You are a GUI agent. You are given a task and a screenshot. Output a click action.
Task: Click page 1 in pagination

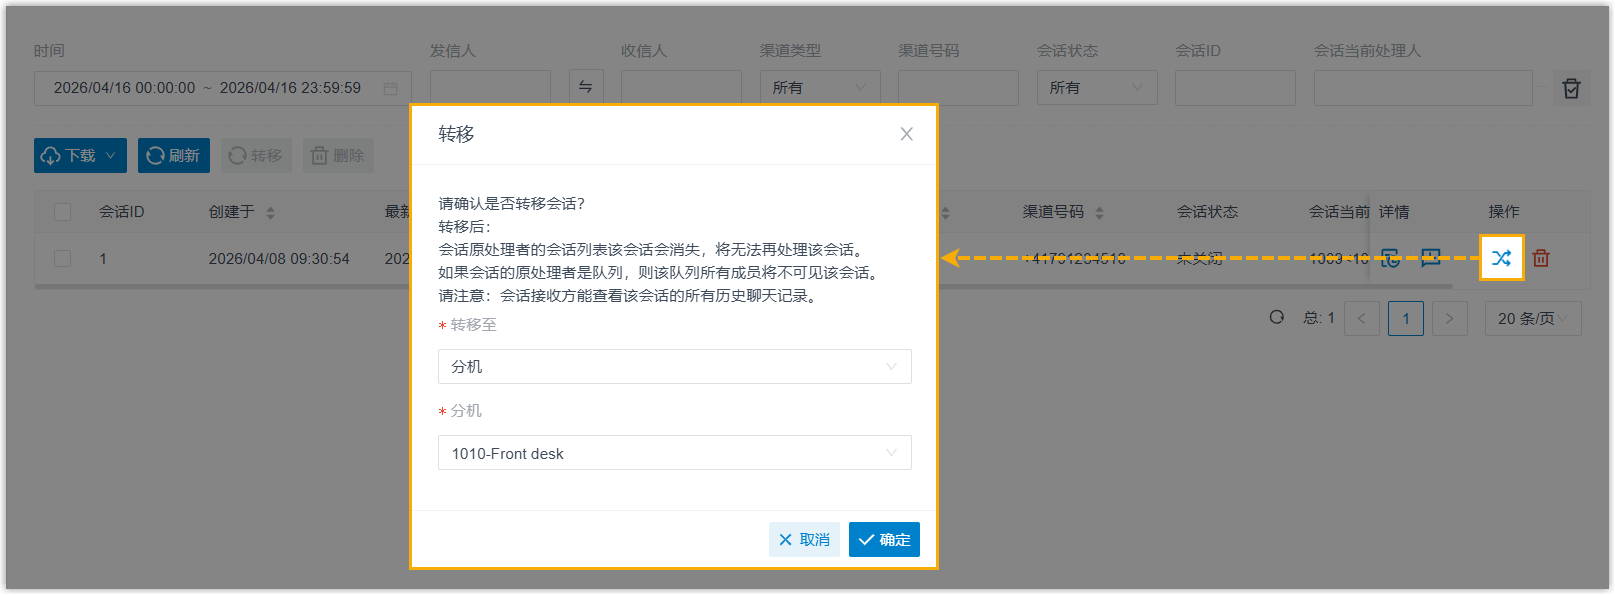pyautogui.click(x=1405, y=318)
